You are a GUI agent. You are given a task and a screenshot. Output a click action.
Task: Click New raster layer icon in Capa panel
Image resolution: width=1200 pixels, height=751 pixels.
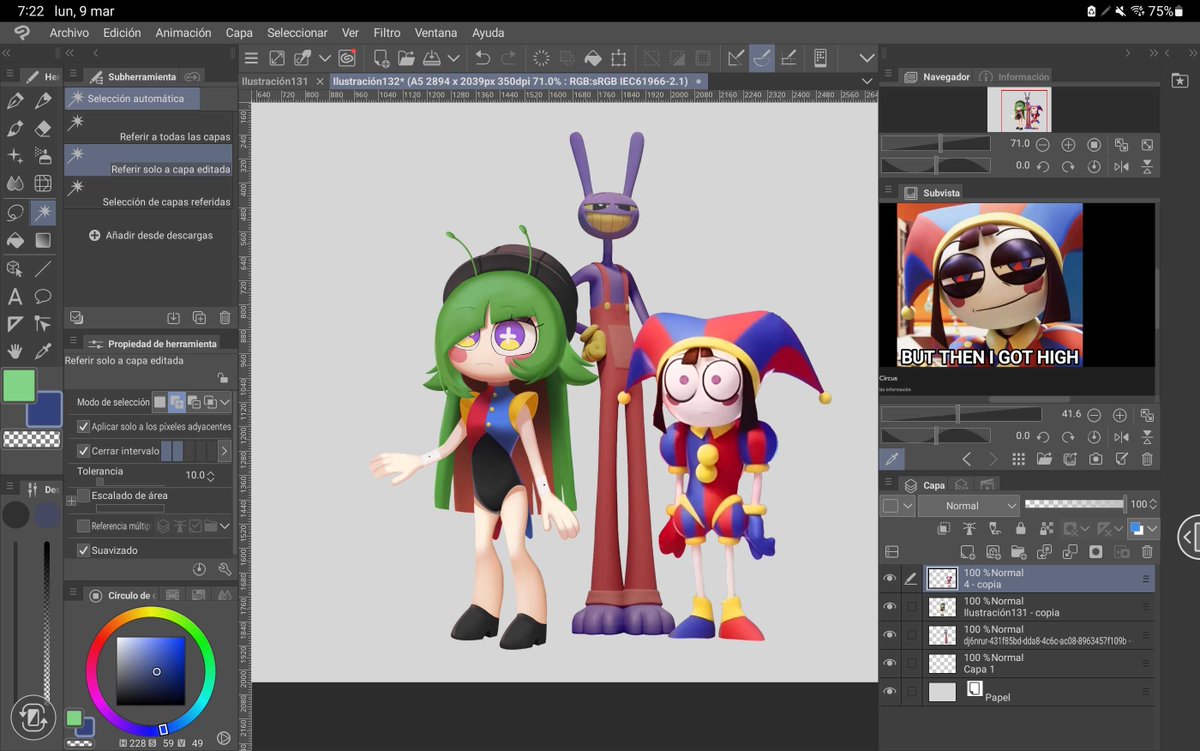click(967, 551)
